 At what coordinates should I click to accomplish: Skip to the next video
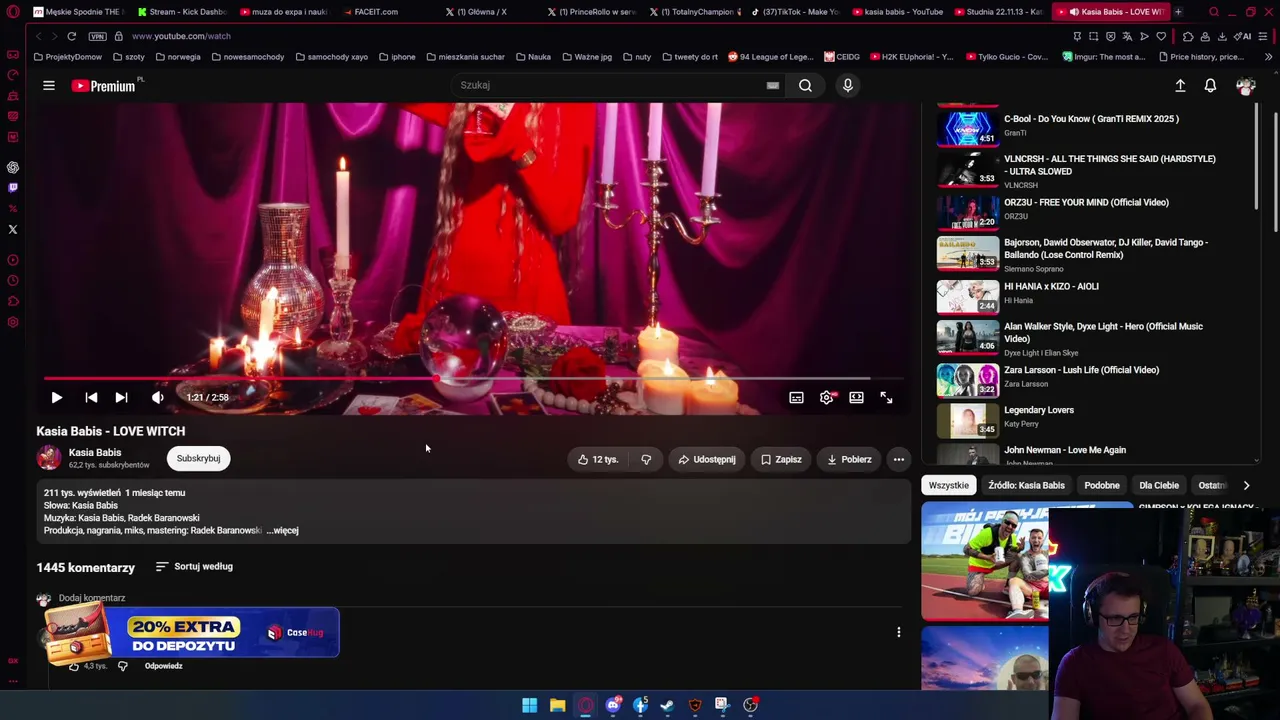tap(121, 397)
